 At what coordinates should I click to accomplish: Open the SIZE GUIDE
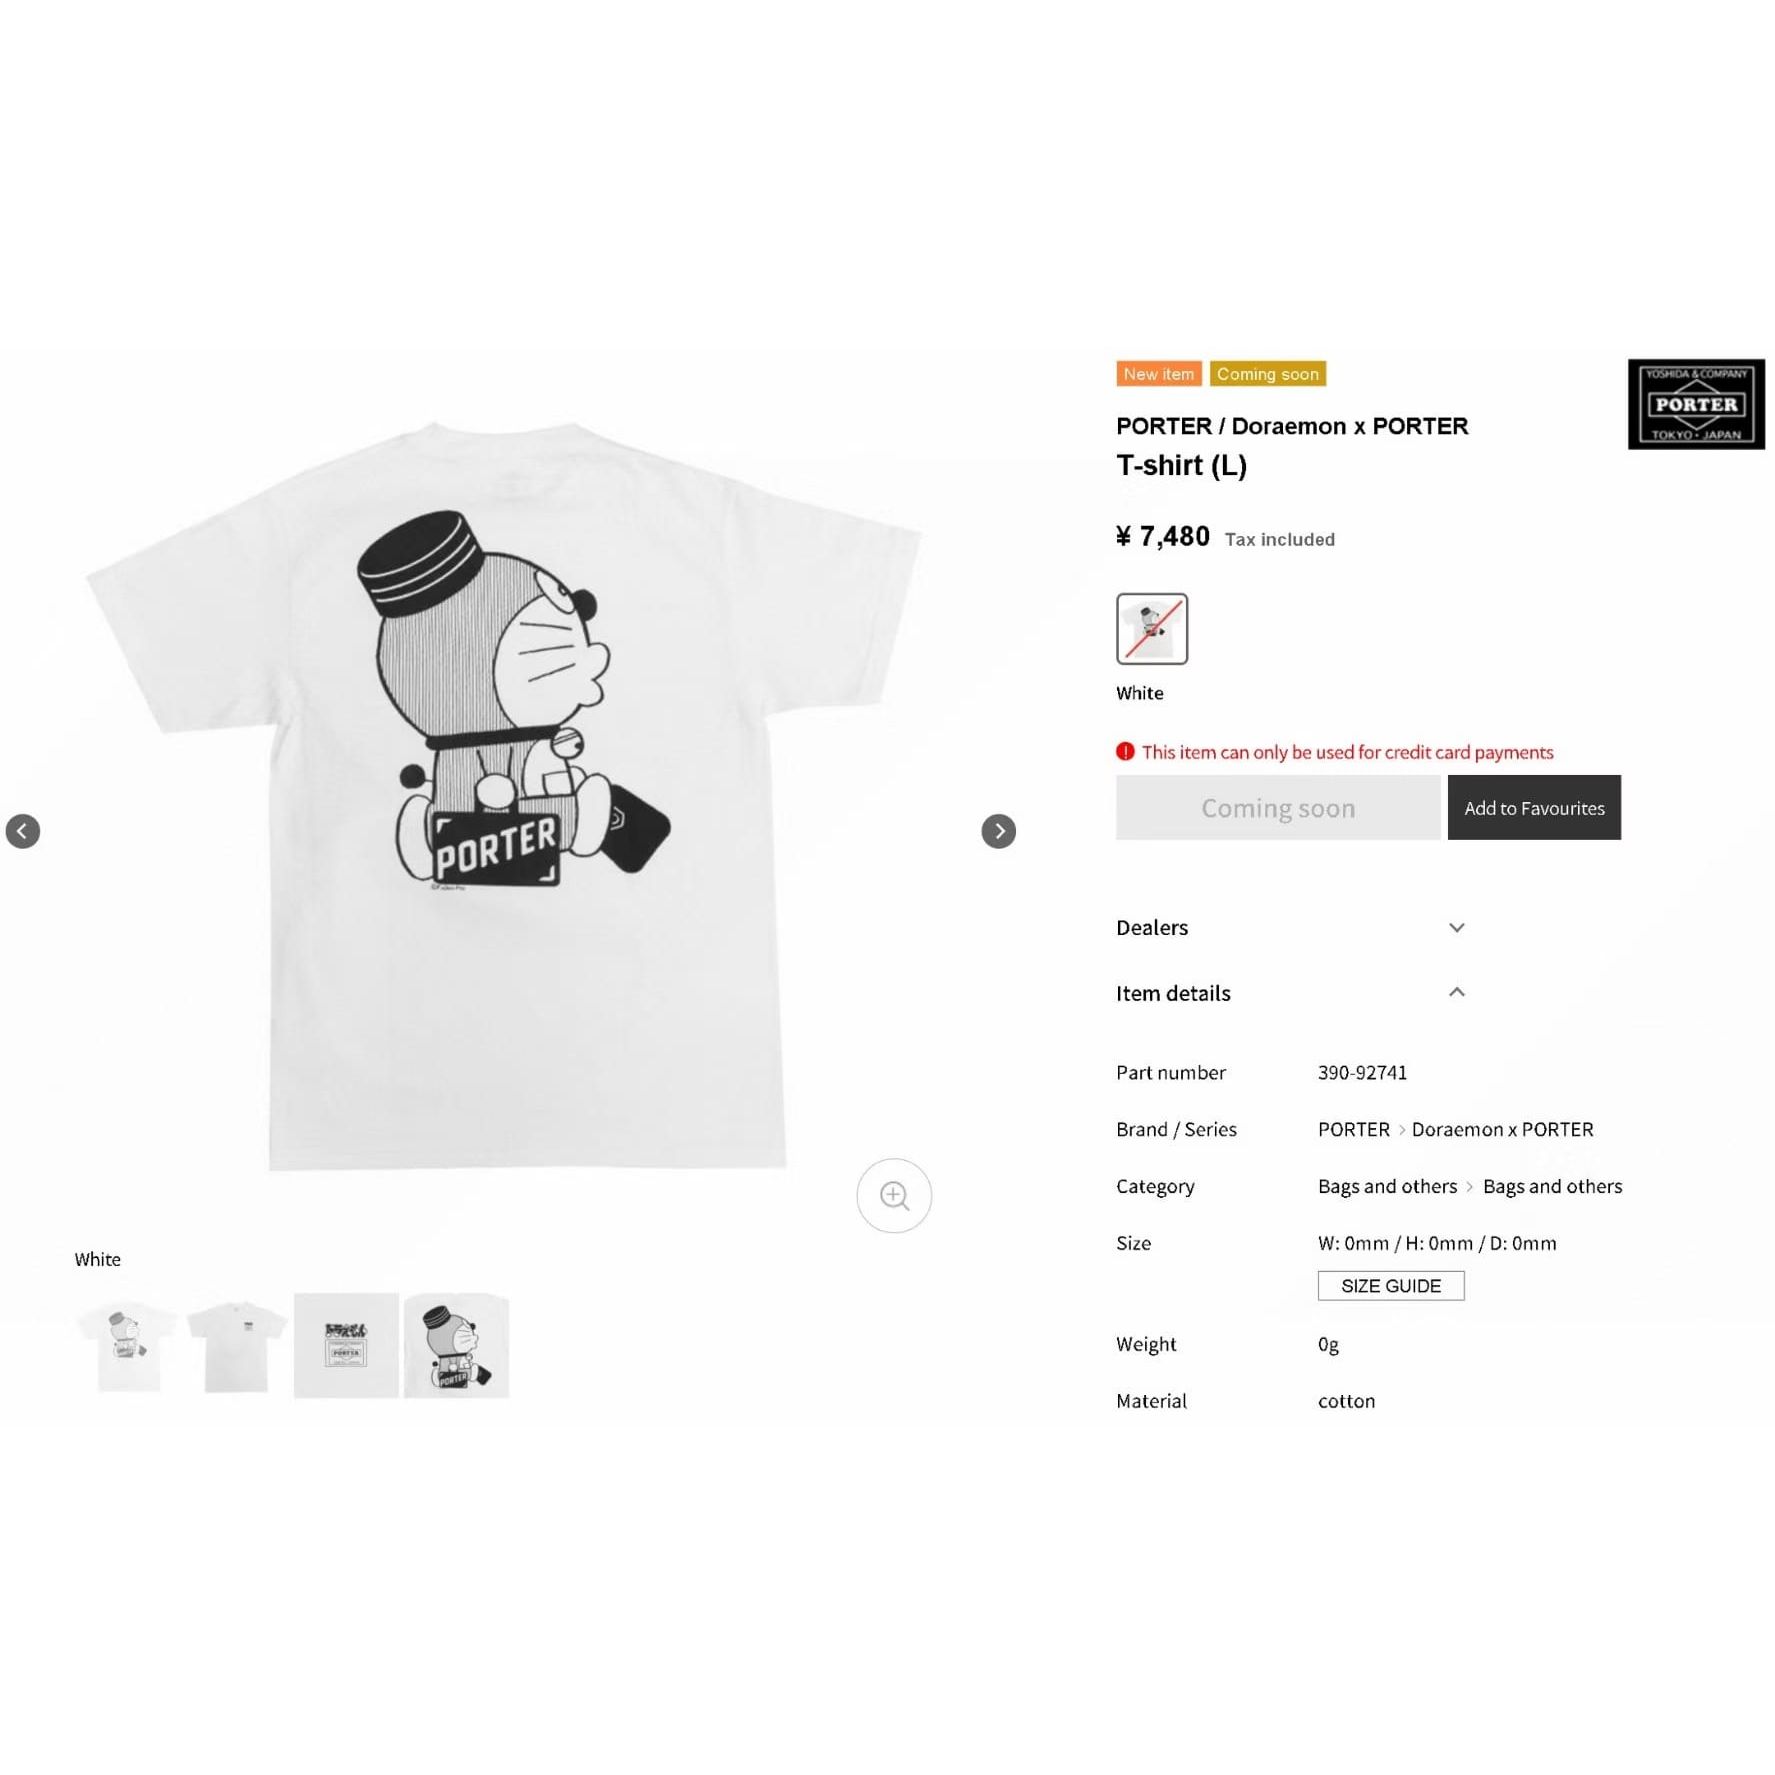1391,1286
